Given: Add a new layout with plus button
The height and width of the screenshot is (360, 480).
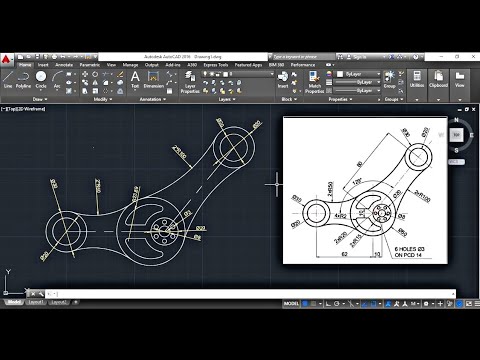Looking at the screenshot, I should (x=76, y=302).
